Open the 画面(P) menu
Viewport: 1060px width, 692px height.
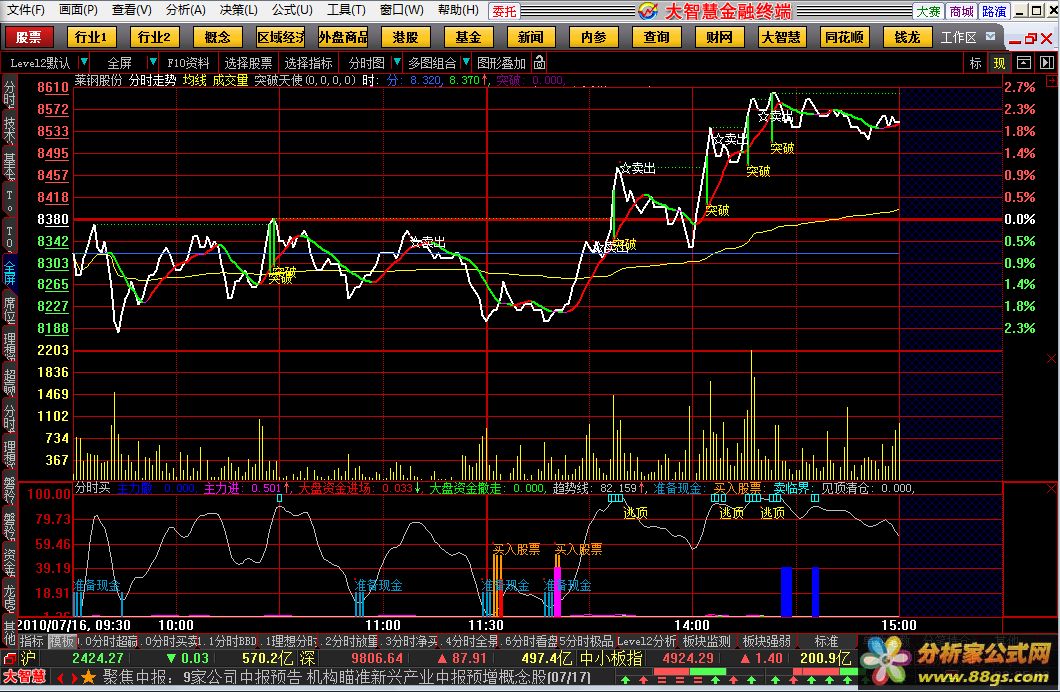click(78, 10)
